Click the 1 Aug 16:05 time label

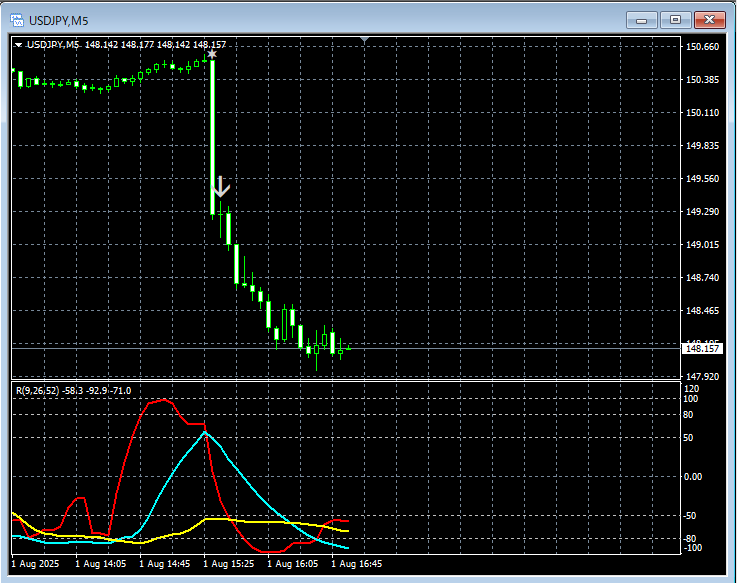pos(293,564)
